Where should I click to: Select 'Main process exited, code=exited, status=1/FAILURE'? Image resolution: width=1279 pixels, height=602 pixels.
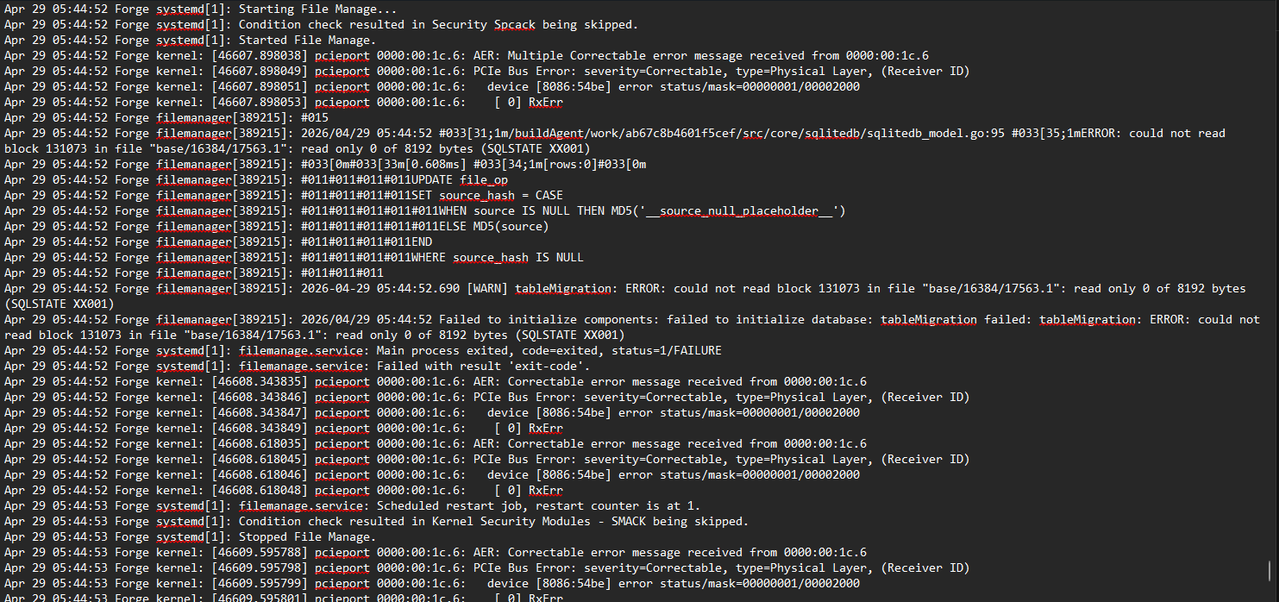(x=549, y=350)
